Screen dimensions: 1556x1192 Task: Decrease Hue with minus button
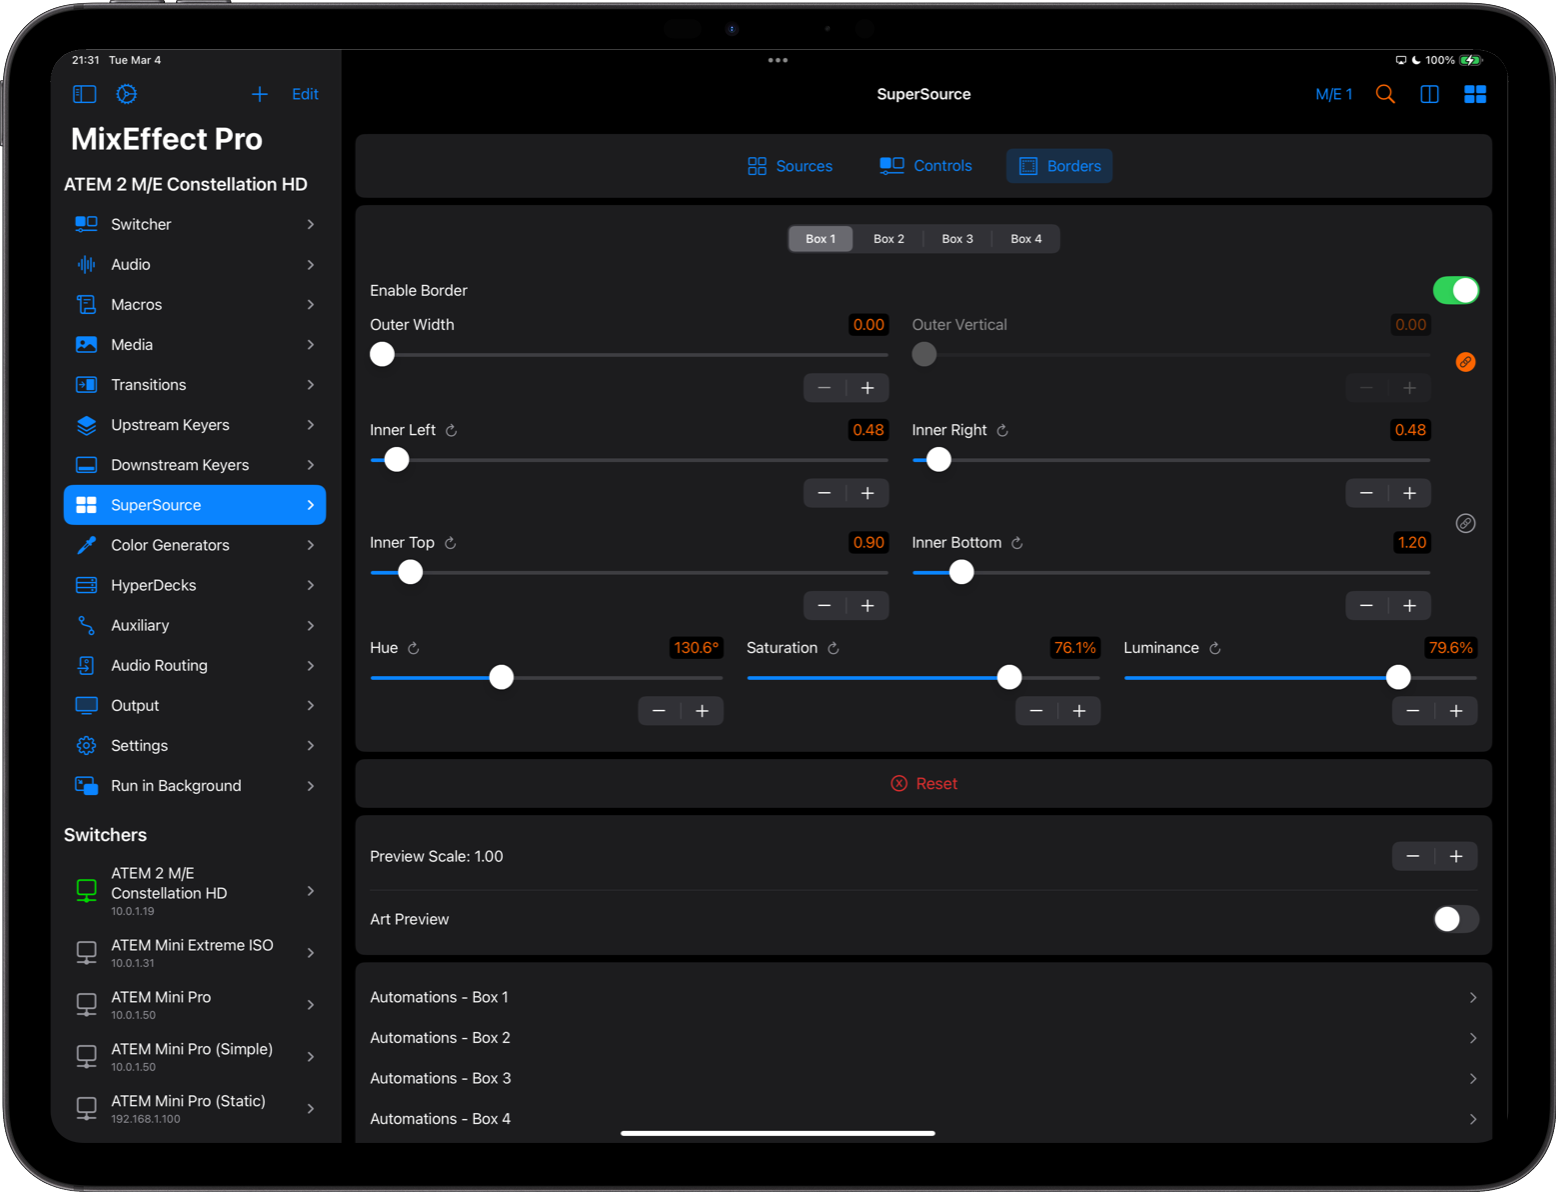pyautogui.click(x=659, y=711)
